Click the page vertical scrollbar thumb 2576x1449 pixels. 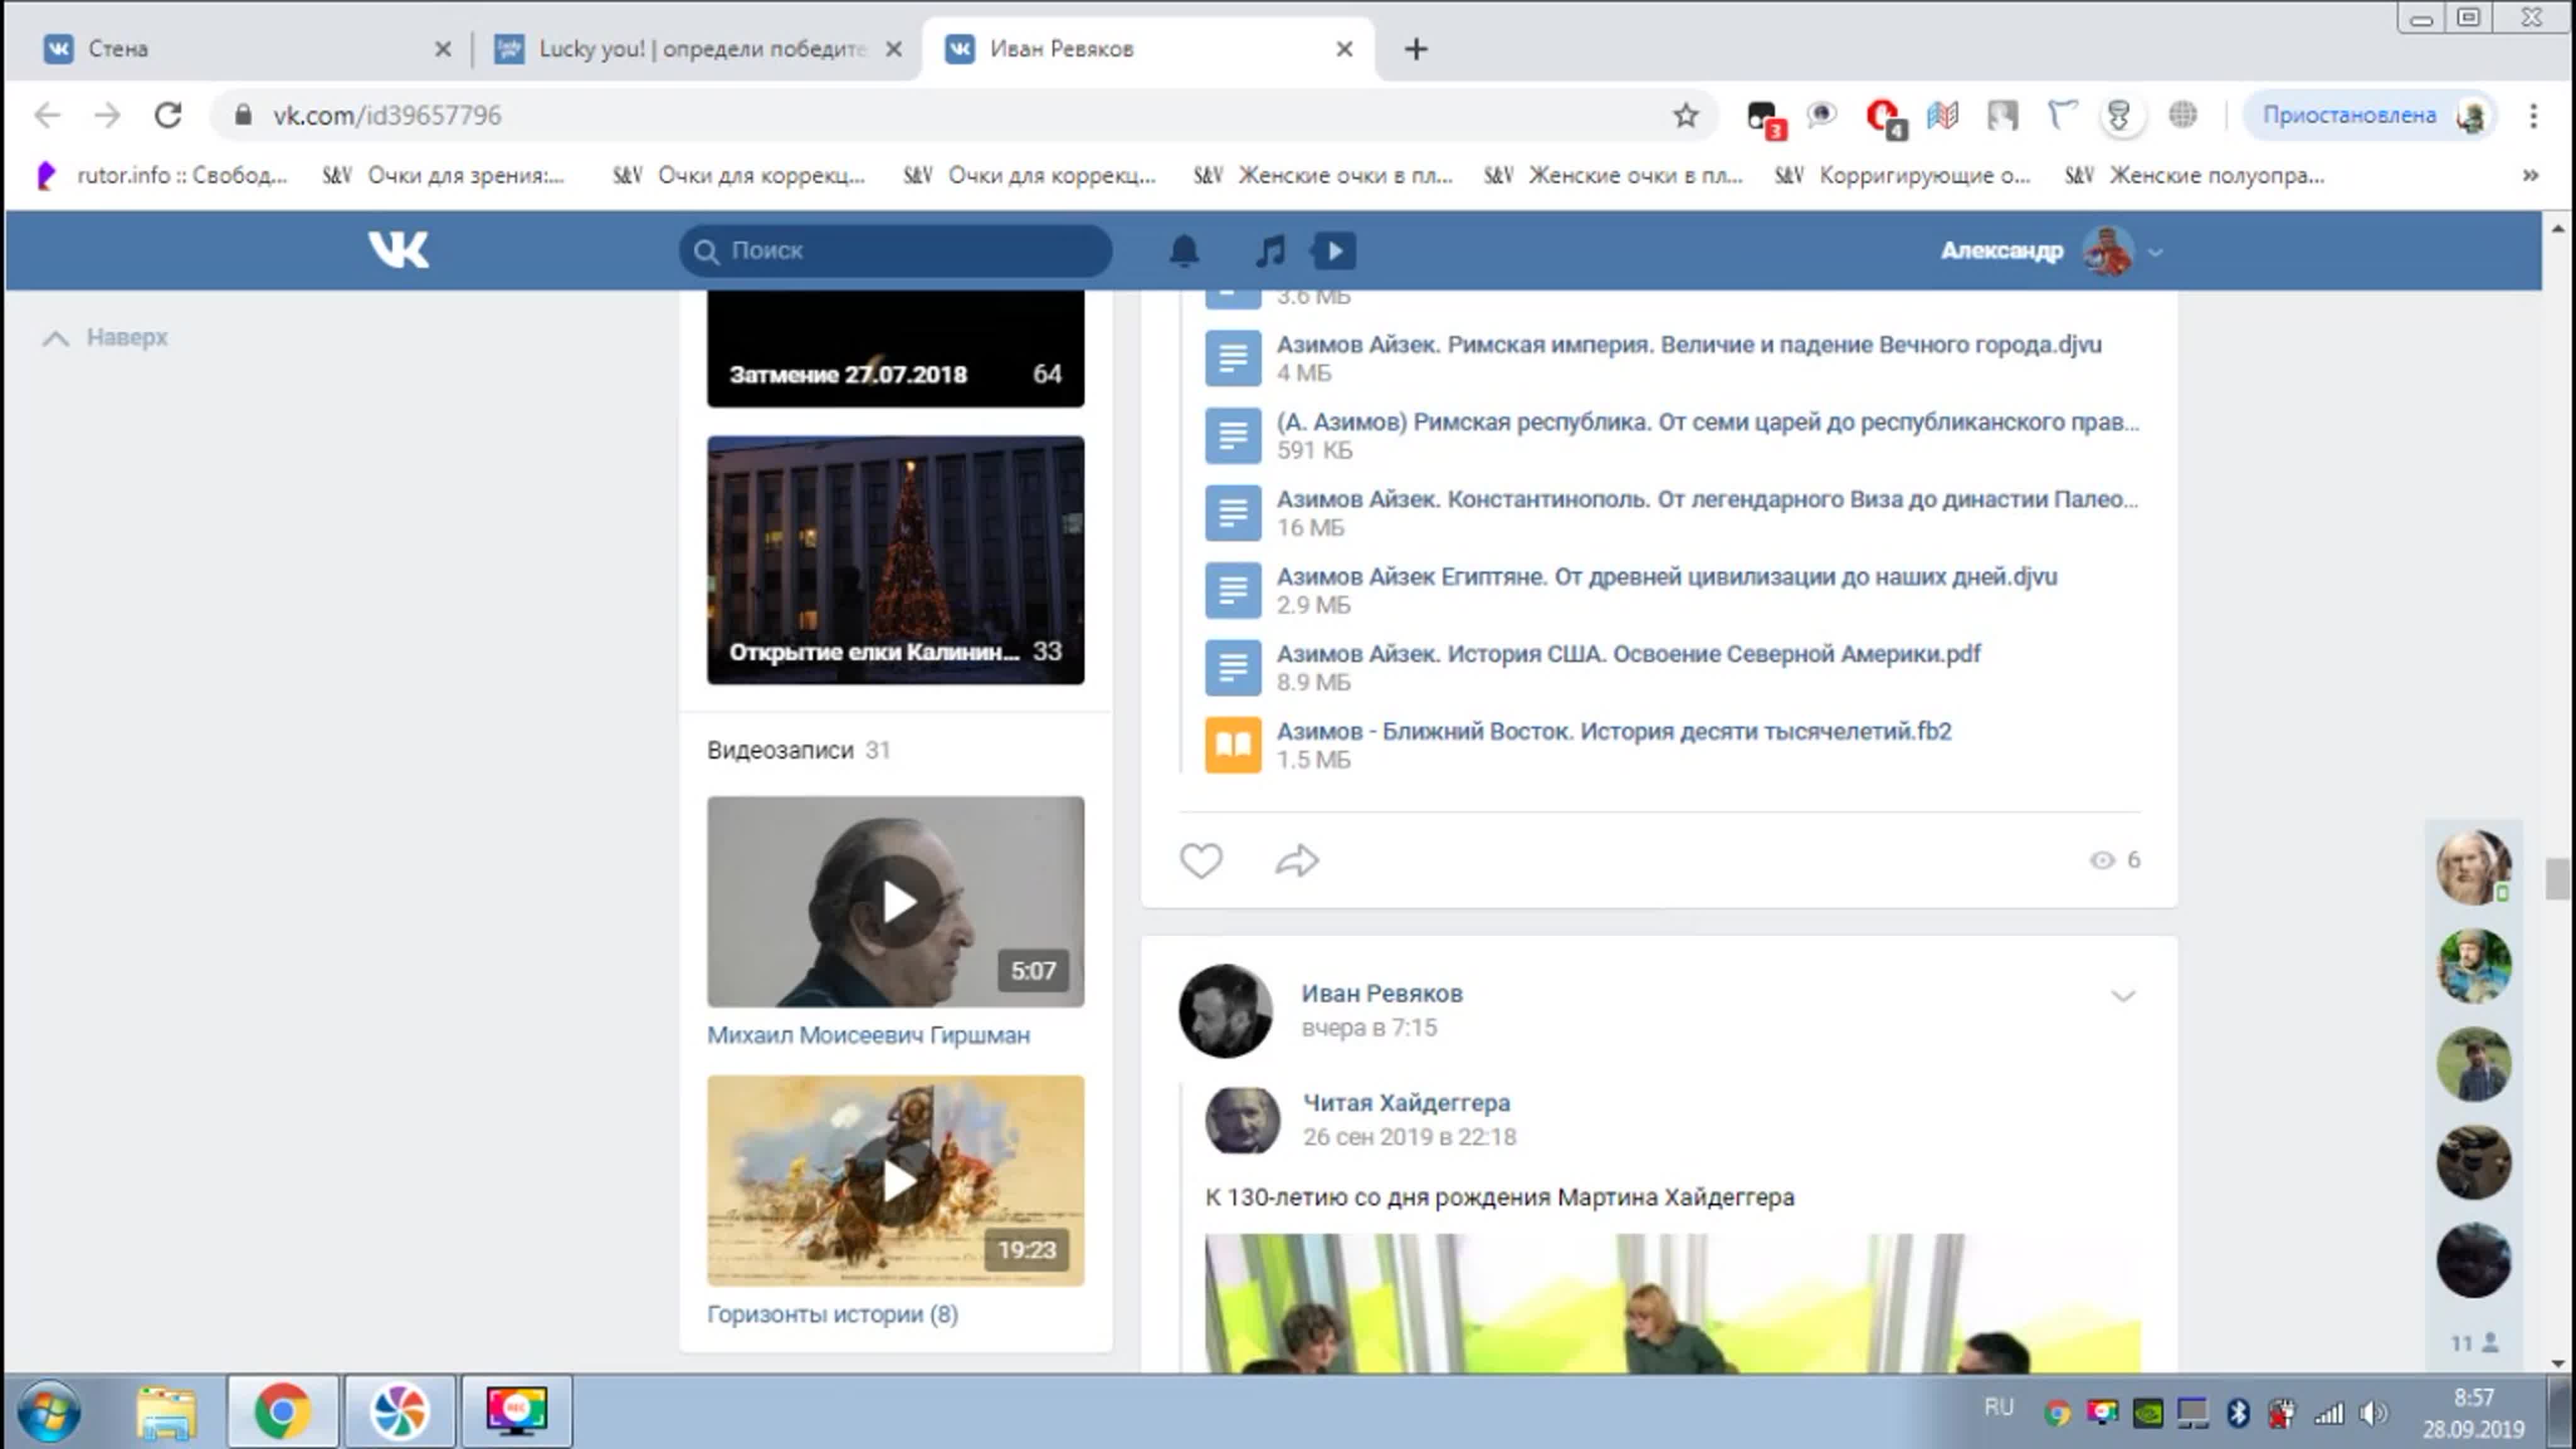[2557, 879]
